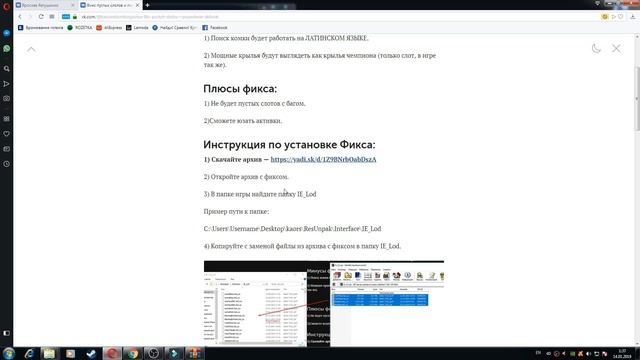Open the Windows Start menu

pos(9,353)
